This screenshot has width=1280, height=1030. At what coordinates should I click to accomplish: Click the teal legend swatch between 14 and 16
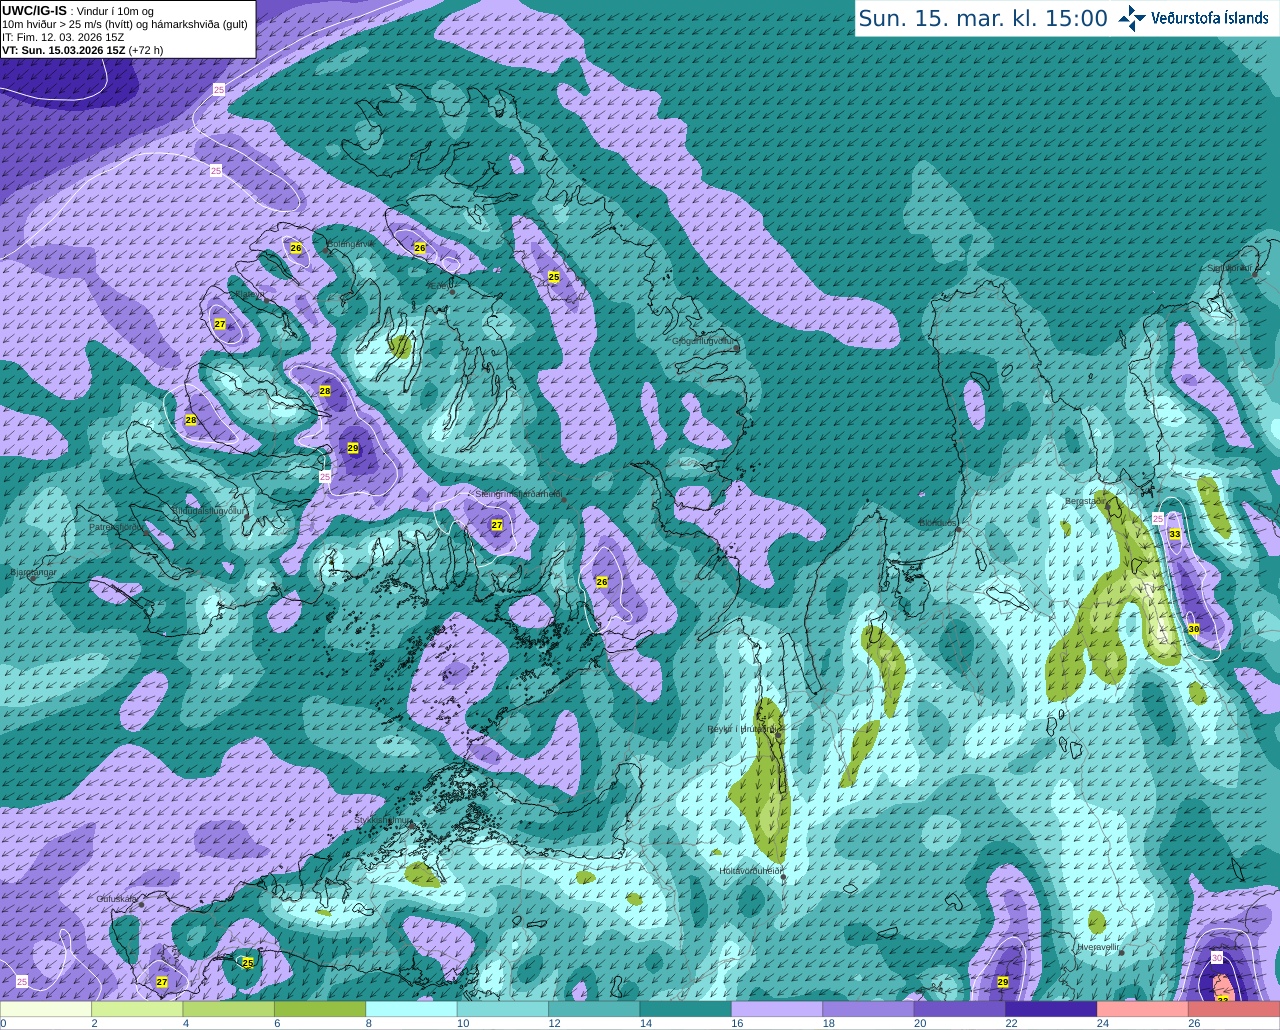[686, 1009]
